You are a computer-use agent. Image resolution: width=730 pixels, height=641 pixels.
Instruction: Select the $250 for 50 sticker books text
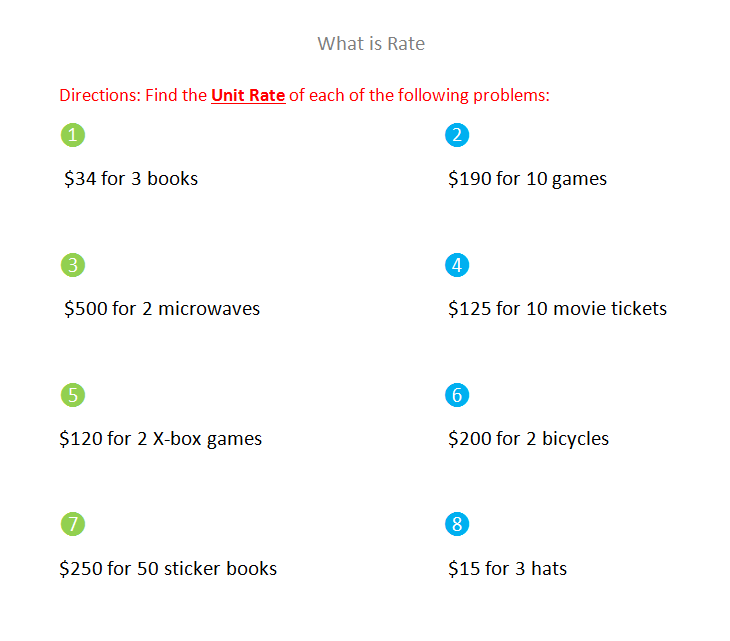168,568
